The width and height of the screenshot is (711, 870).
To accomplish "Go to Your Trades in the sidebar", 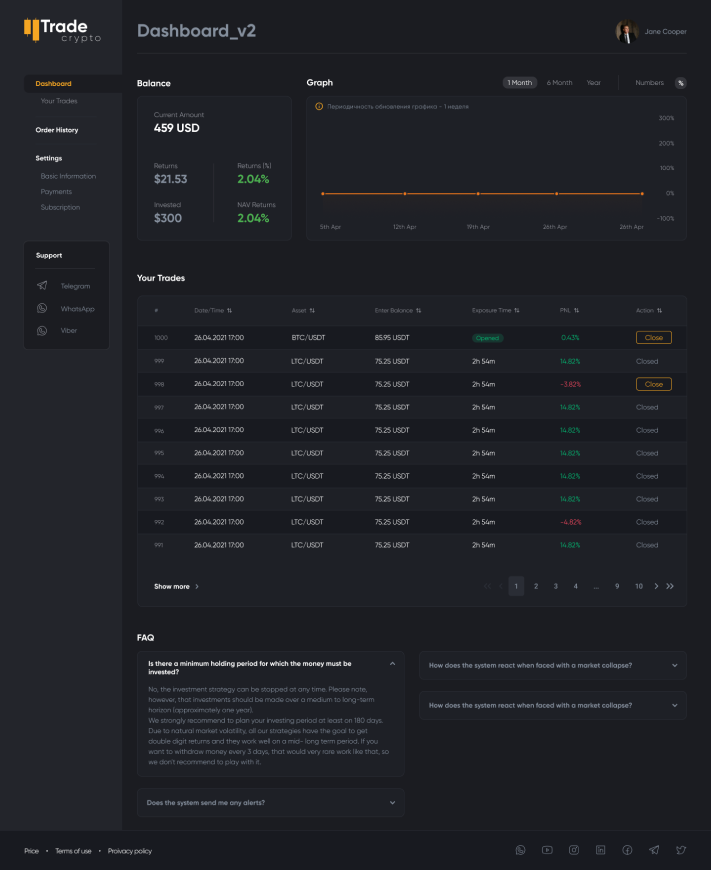I will [x=59, y=101].
